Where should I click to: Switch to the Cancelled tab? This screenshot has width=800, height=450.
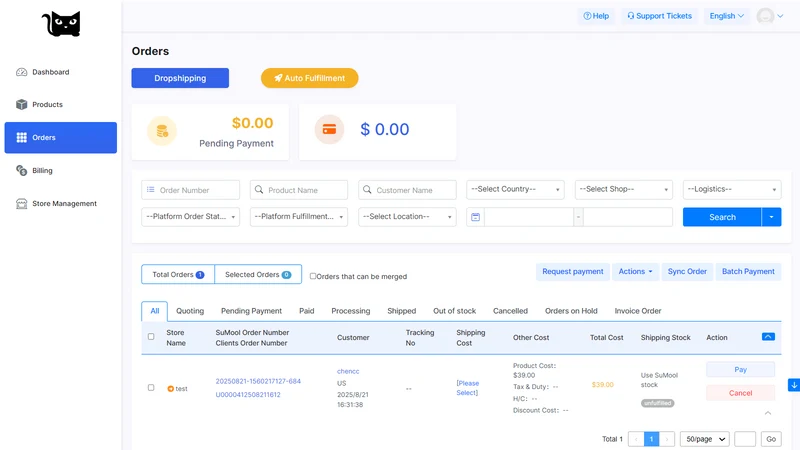[510, 311]
